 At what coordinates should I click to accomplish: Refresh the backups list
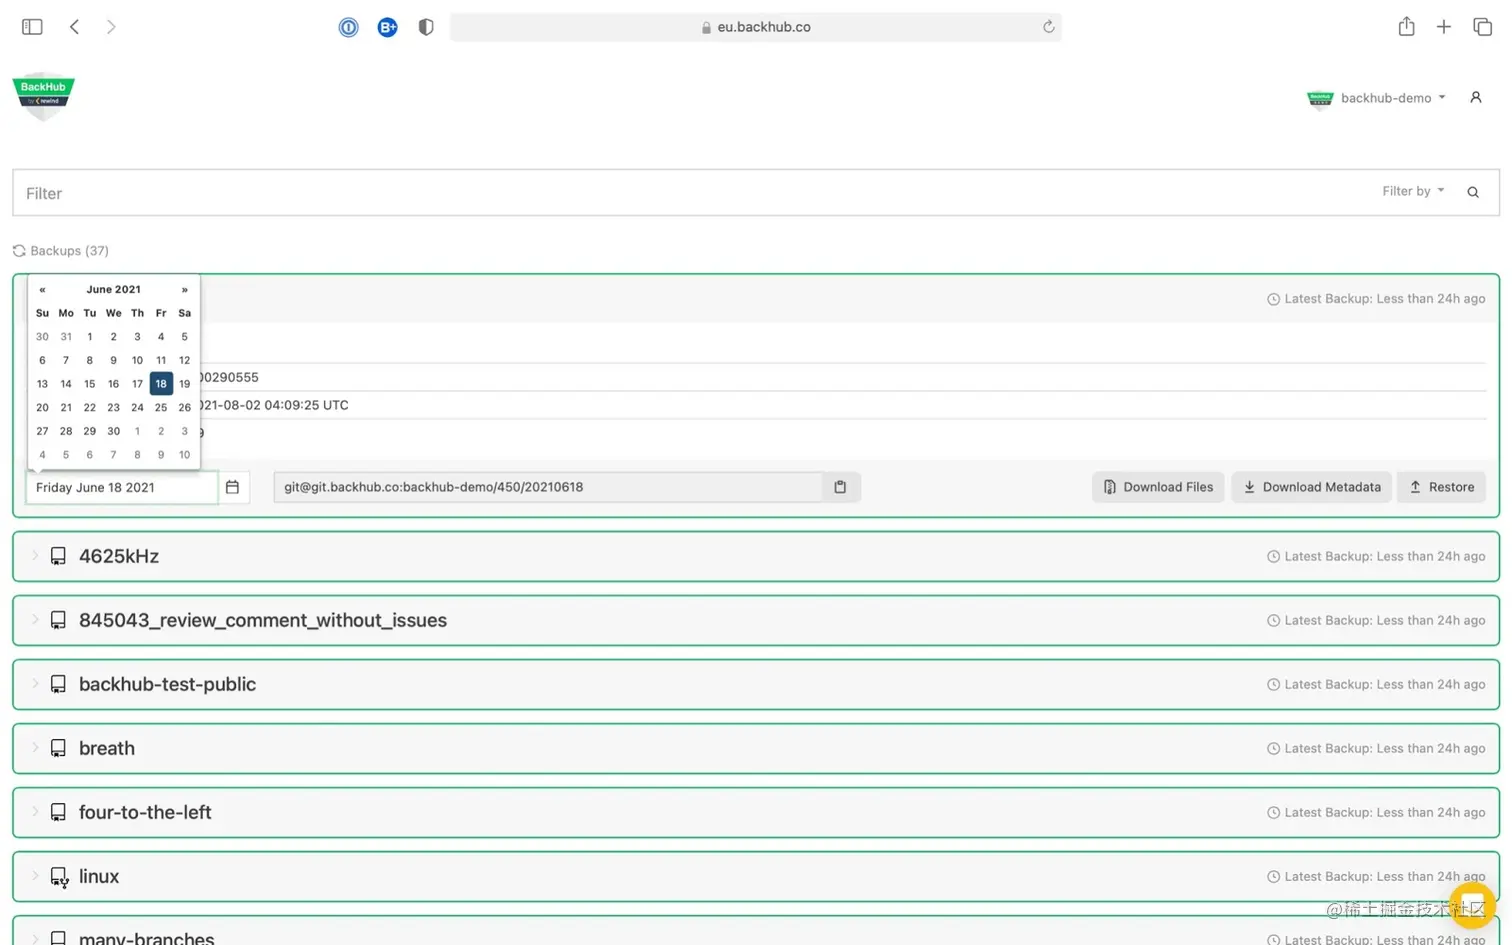(18, 251)
